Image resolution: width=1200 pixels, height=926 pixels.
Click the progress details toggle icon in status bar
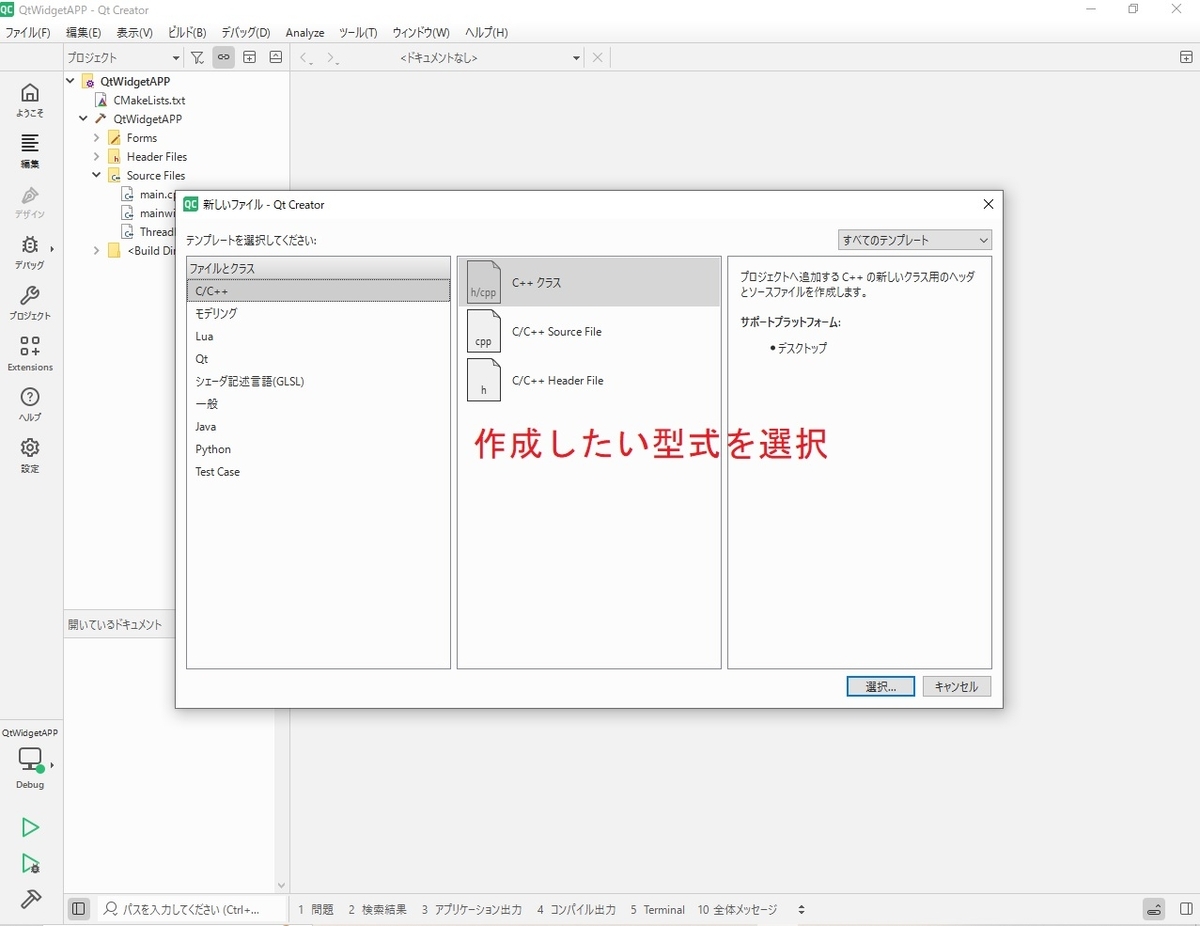(x=1154, y=909)
